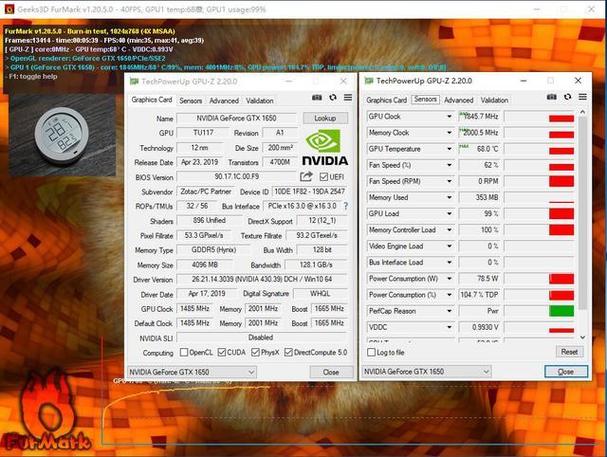The image size is (607, 457).
Task: Click the Sensors list scrollbar down arrow
Action: [583, 337]
